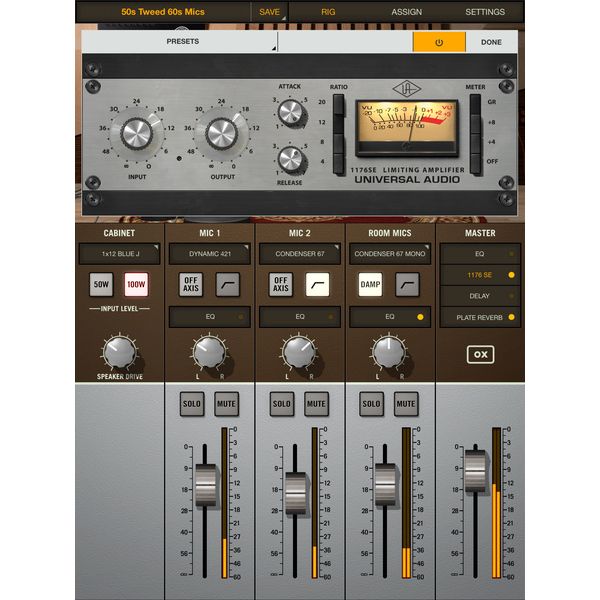The width and height of the screenshot is (600, 600).
Task: Toggle the Mic 2 low-cut filter icon
Action: click(317, 285)
